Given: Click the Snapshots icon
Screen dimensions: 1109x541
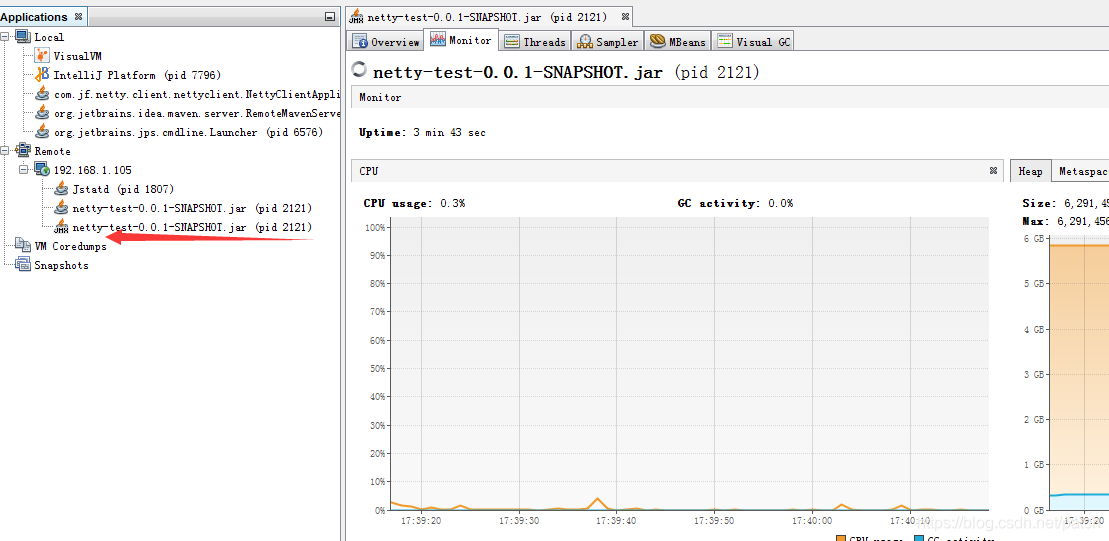Looking at the screenshot, I should coord(23,265).
